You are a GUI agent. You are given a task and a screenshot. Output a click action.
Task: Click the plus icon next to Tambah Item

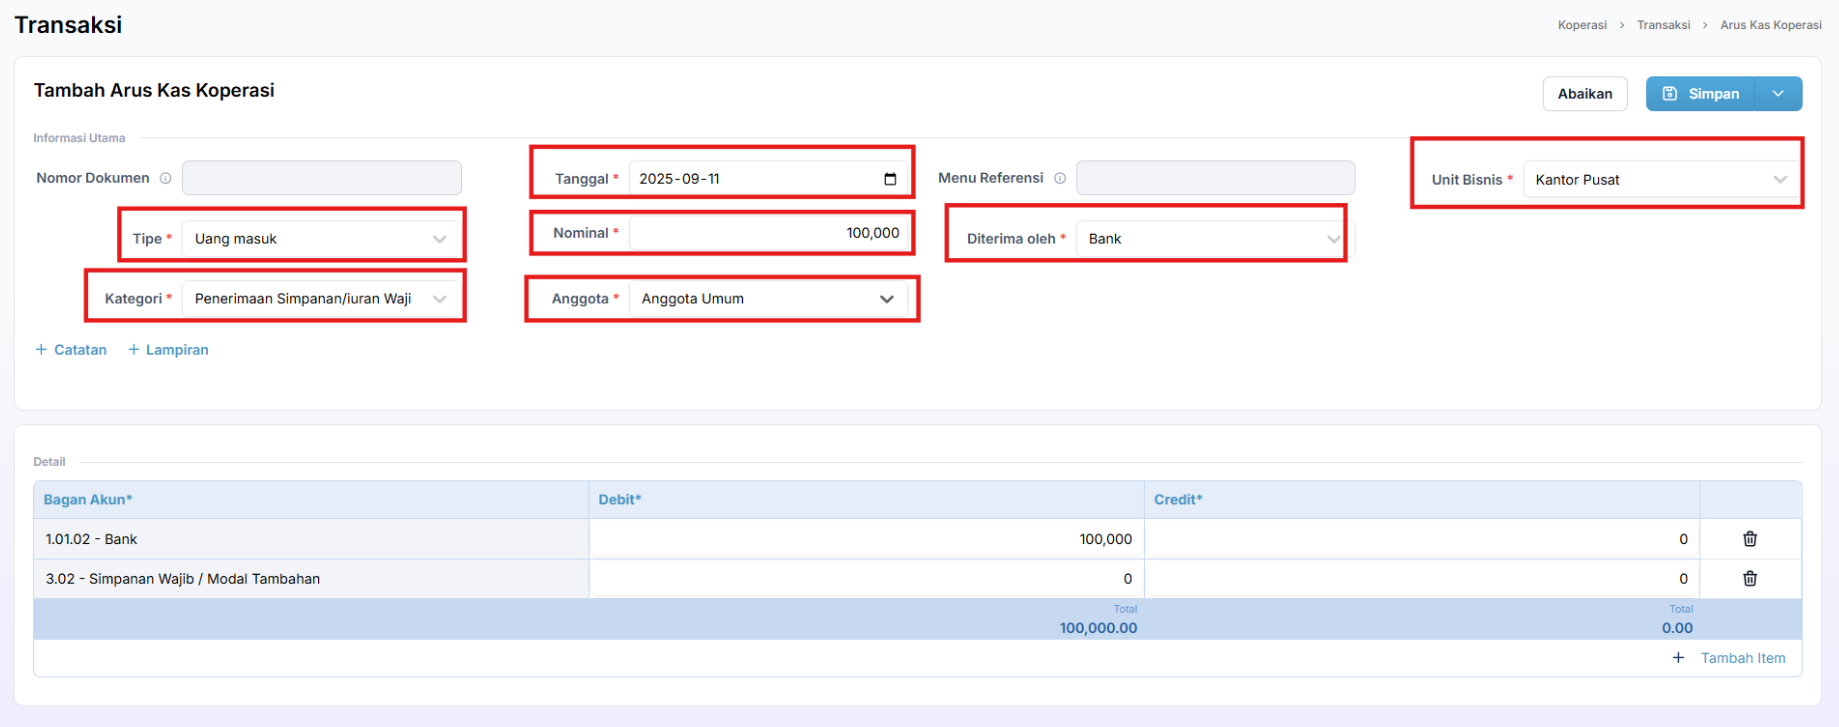(1678, 658)
